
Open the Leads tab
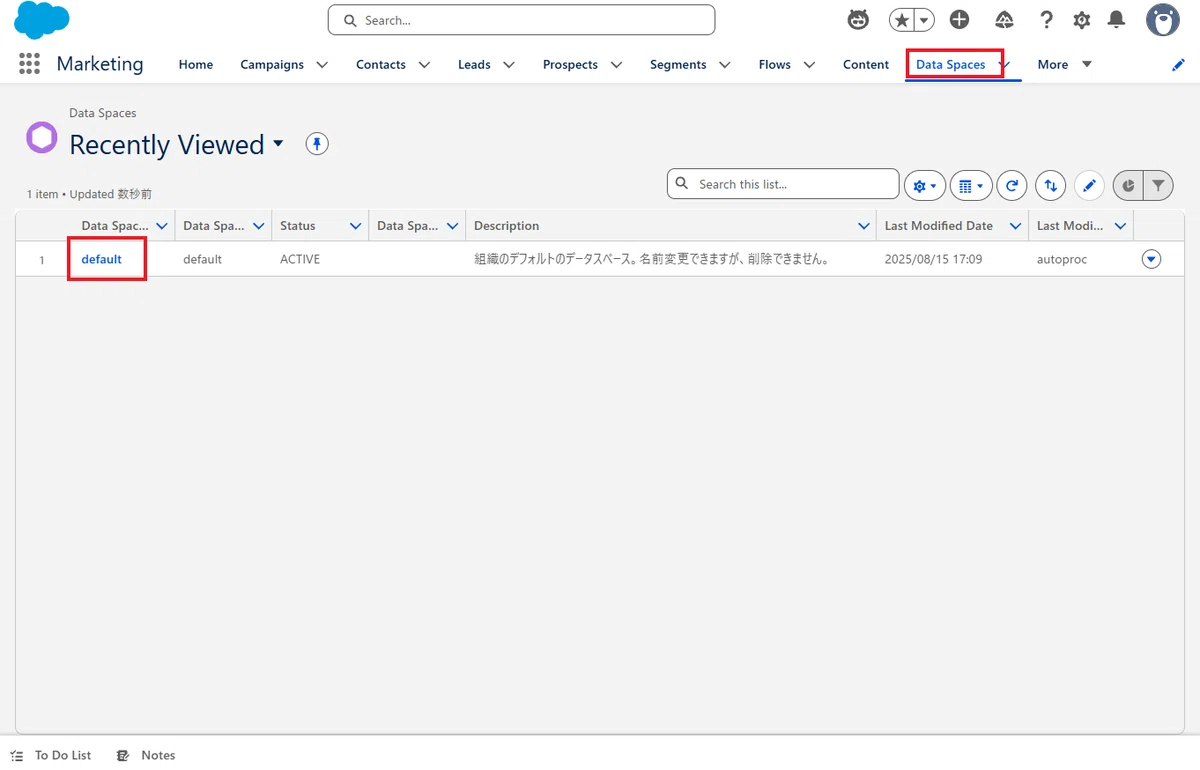(474, 65)
